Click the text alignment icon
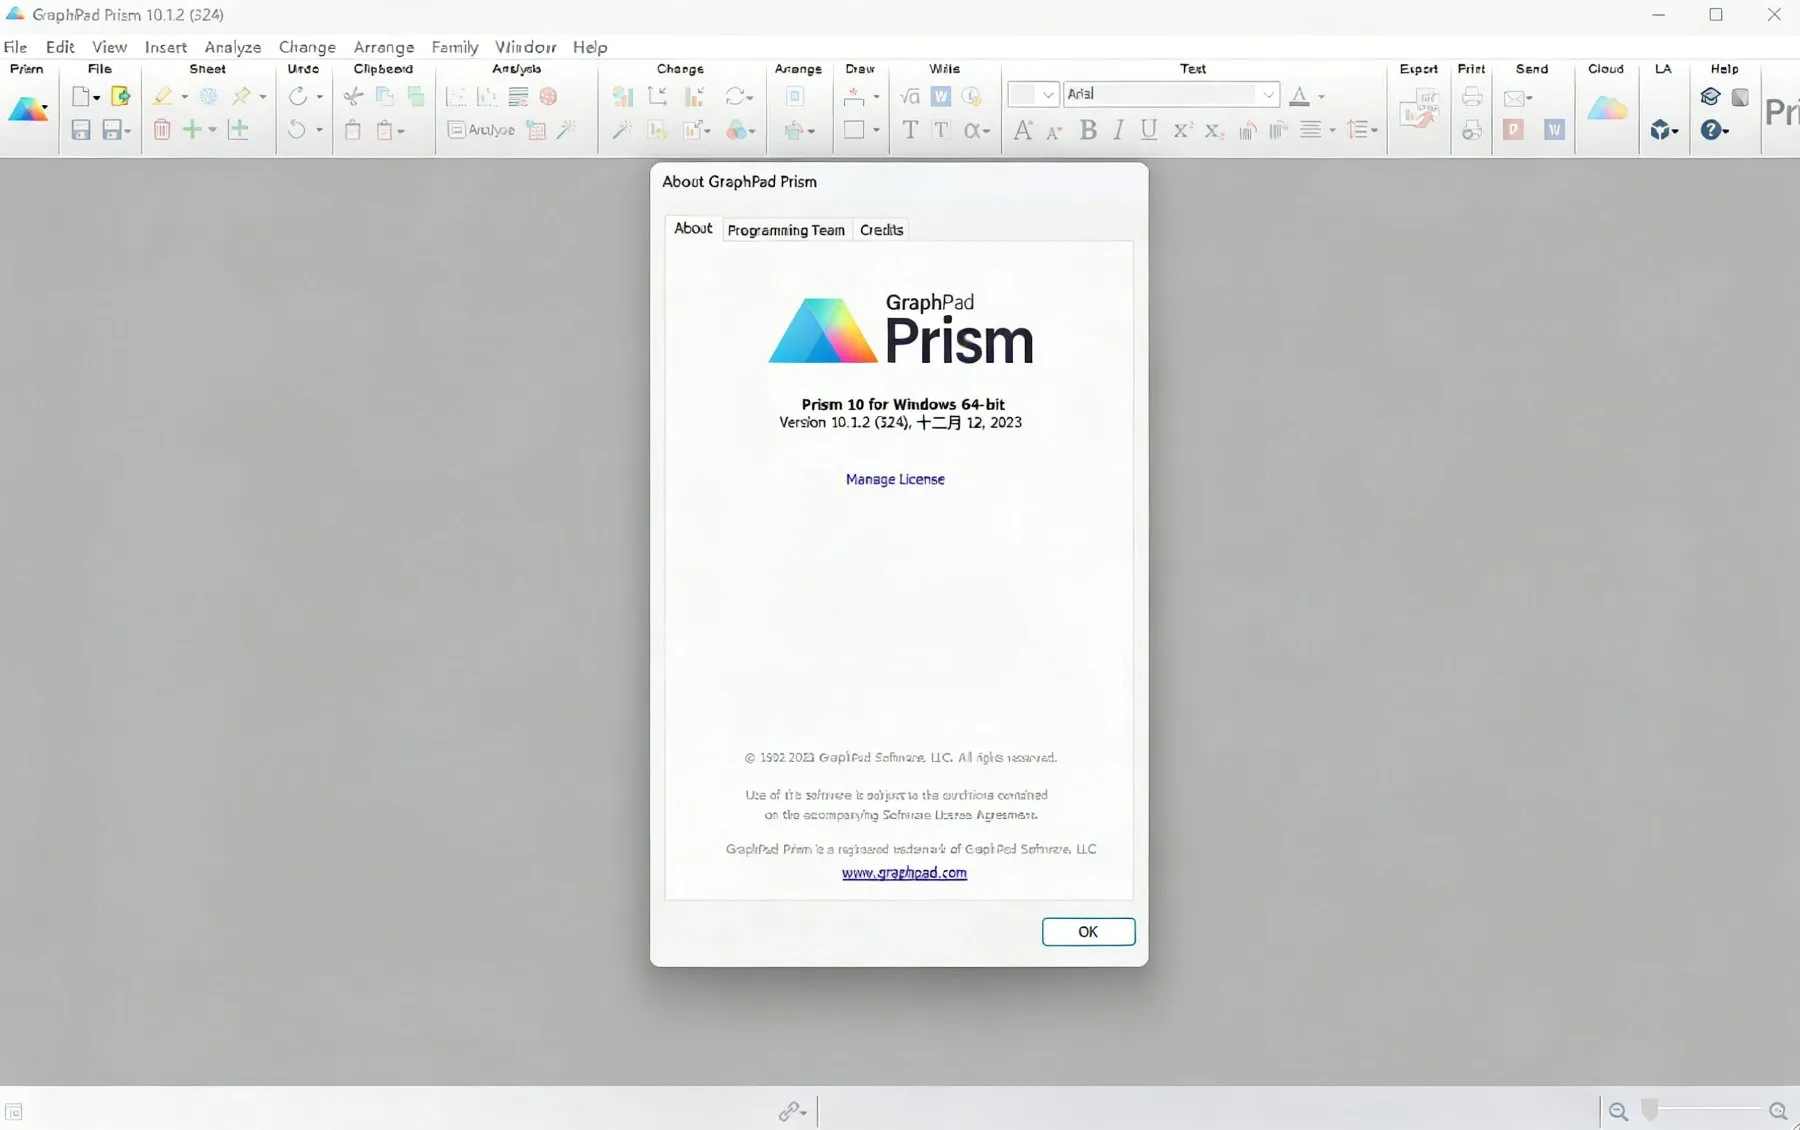The height and width of the screenshot is (1130, 1800). click(x=1310, y=130)
